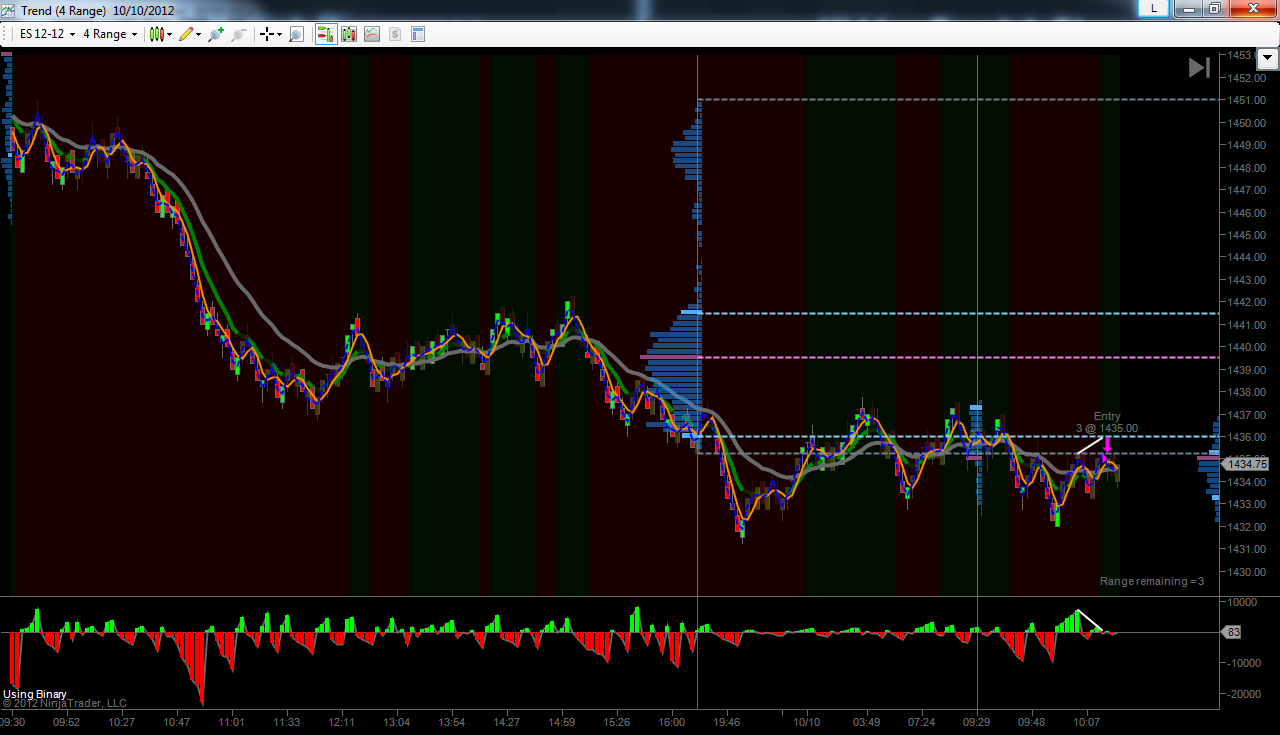Click the Using Binary label

pyautogui.click(x=35, y=694)
